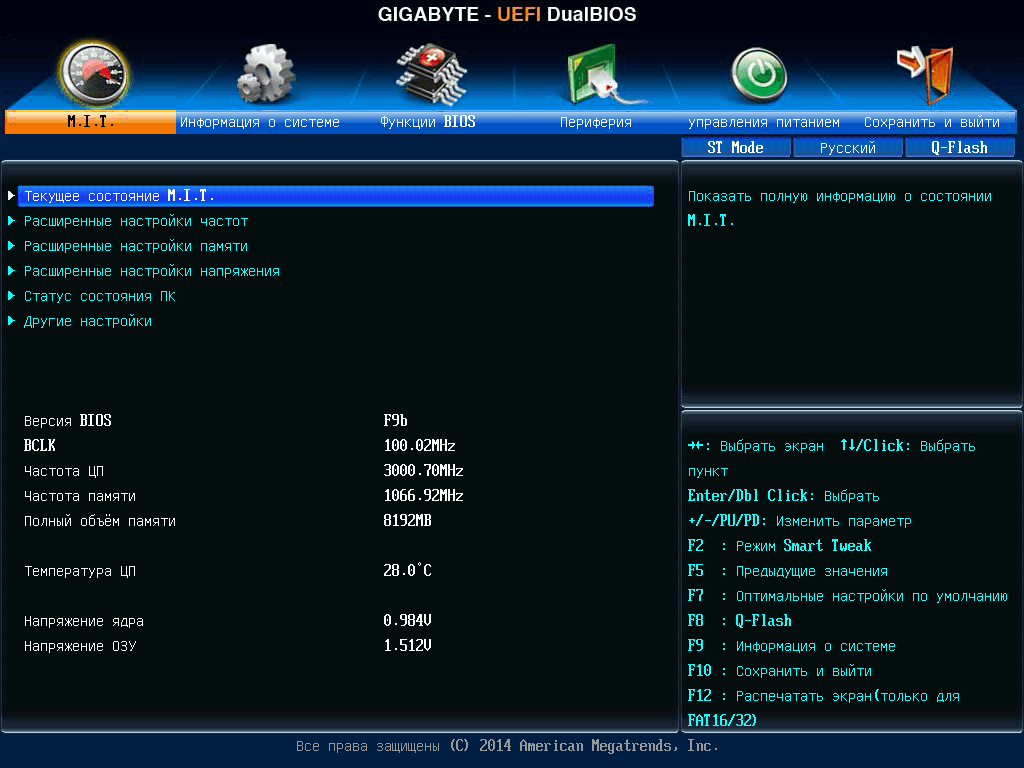Open Расширенные настройки частот submenu
1024x768 pixels.
pyautogui.click(x=136, y=221)
